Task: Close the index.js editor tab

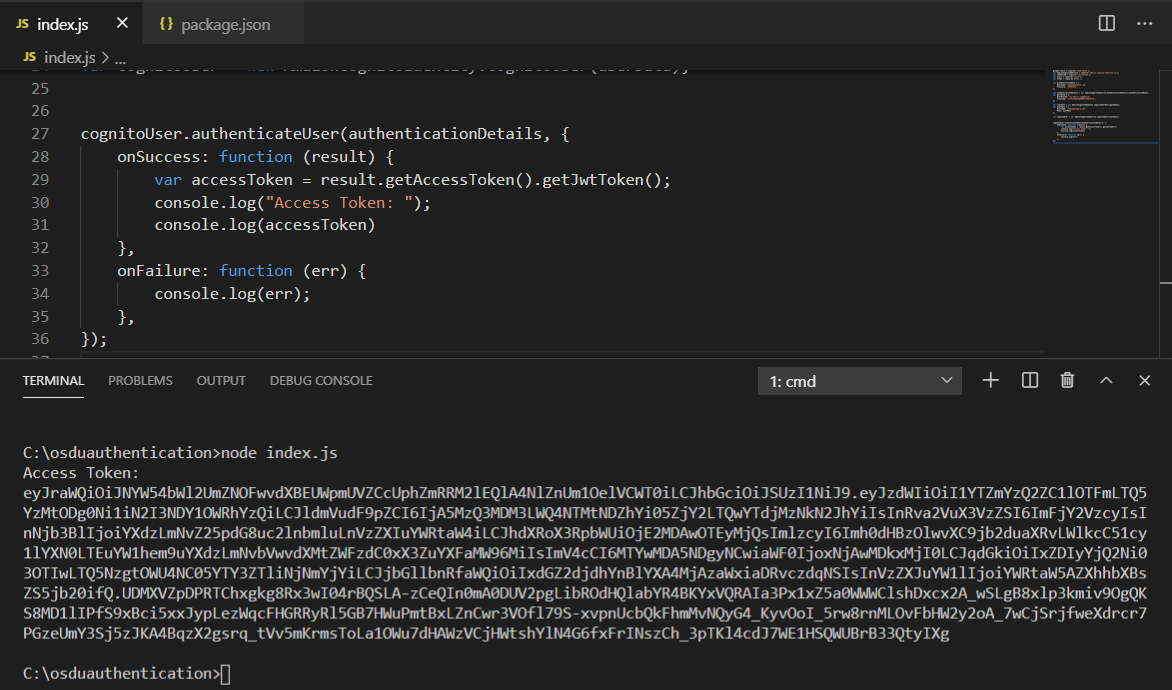Action: point(123,23)
